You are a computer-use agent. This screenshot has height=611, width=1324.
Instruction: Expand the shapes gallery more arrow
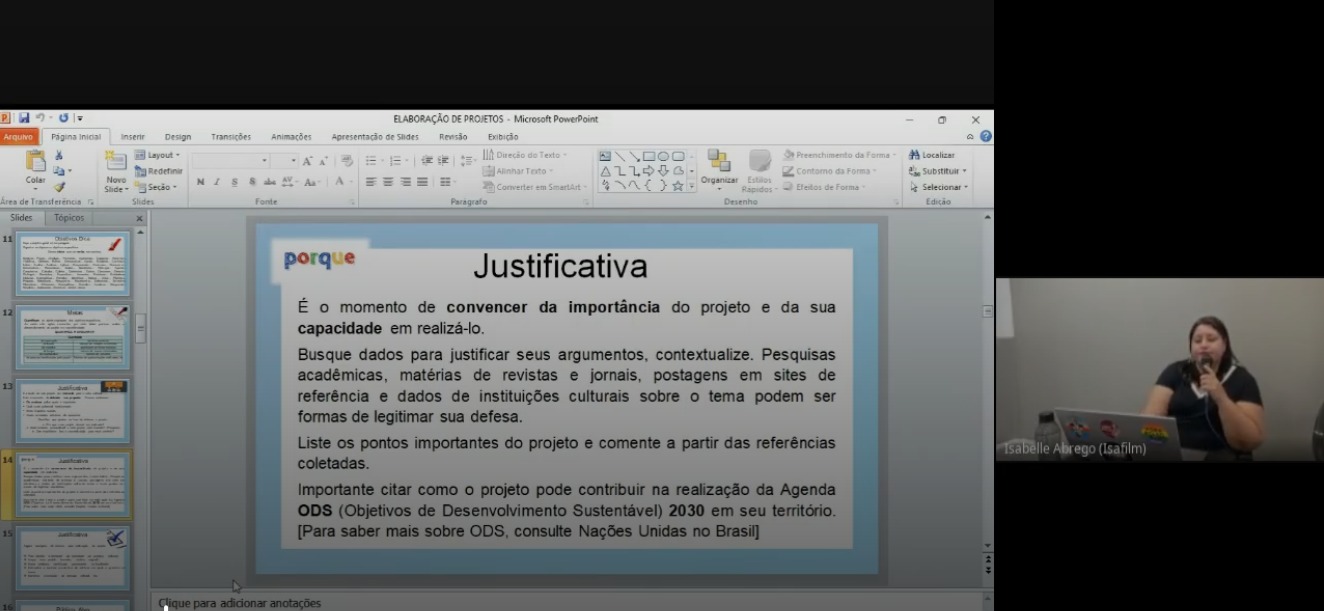(x=691, y=186)
